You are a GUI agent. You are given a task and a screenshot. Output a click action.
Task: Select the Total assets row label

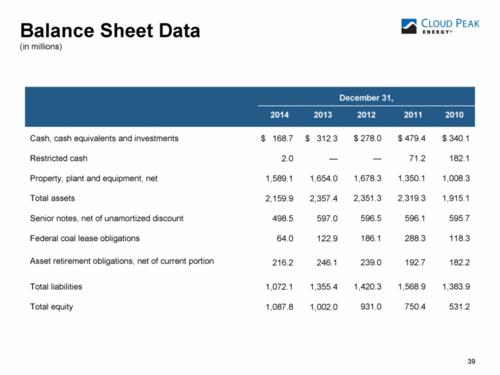pos(52,198)
